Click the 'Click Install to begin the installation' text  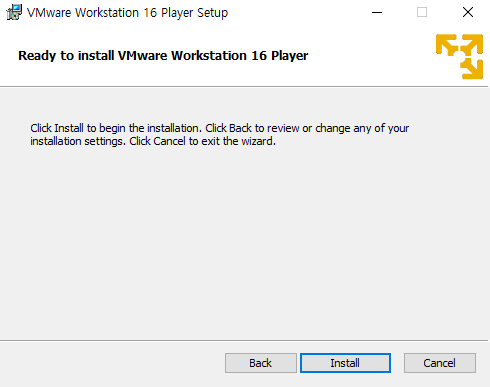click(x=115, y=128)
